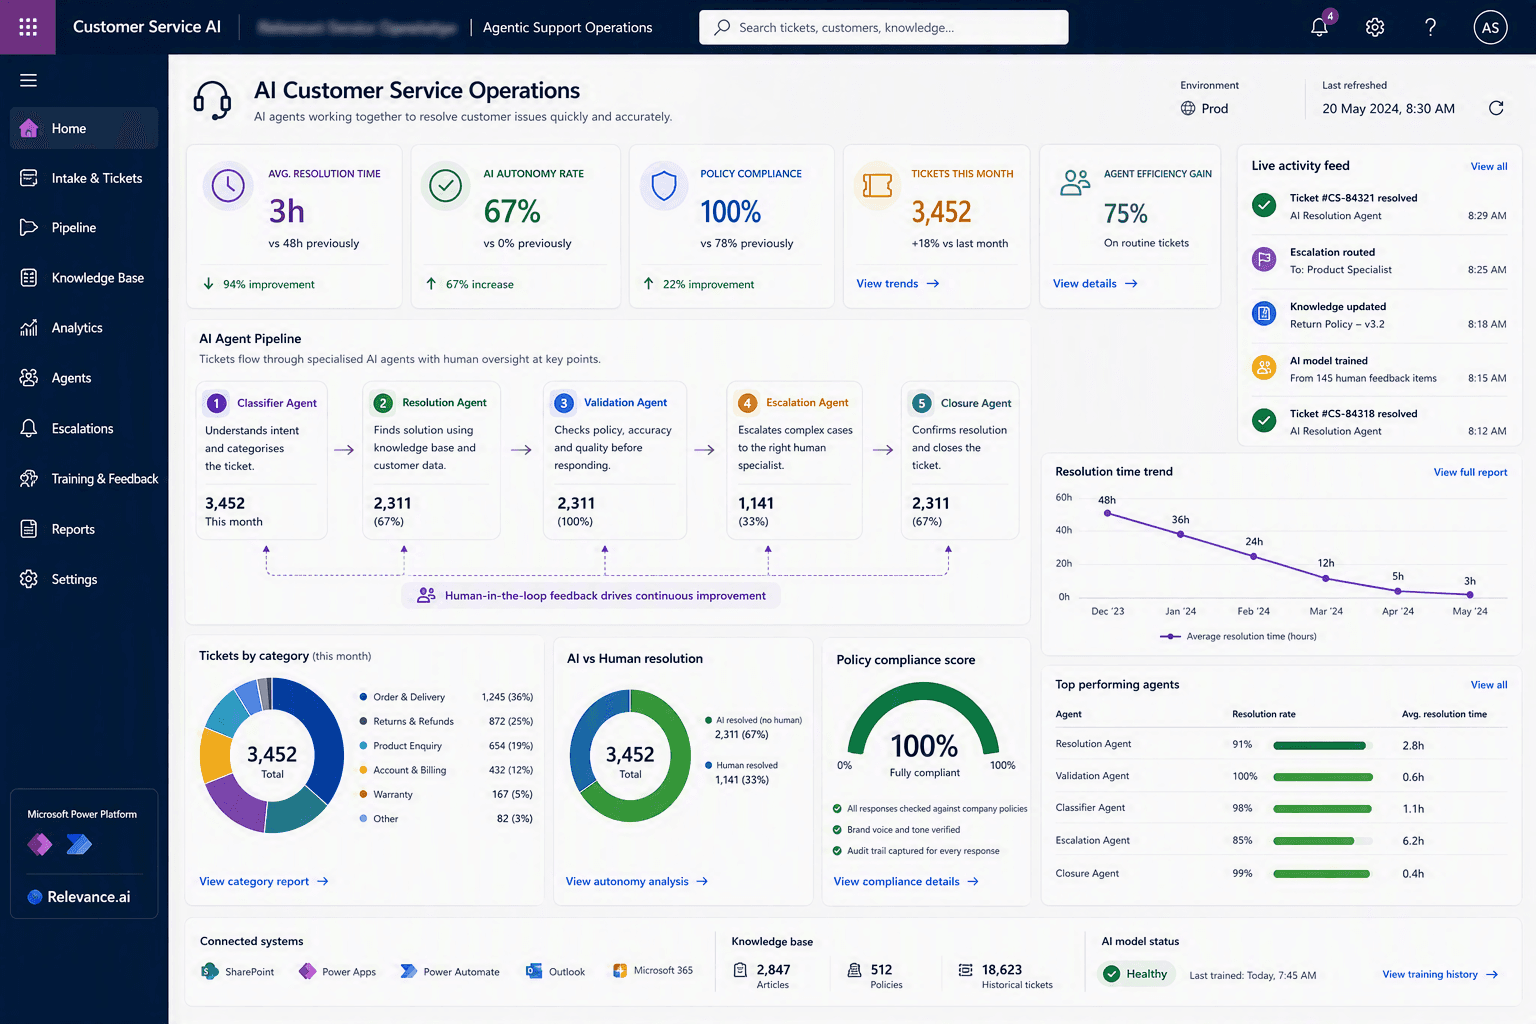
Task: Click the Microsoft 365 icon
Action: [620, 970]
